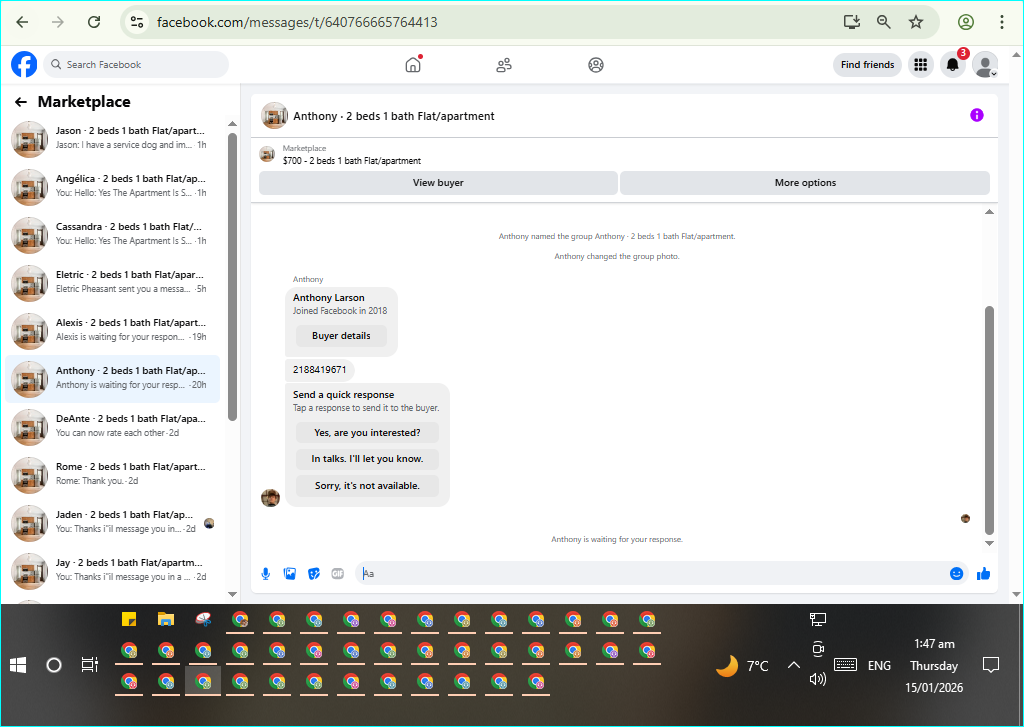Click the site info icon in the address bar
This screenshot has width=1024, height=727.
(137, 22)
